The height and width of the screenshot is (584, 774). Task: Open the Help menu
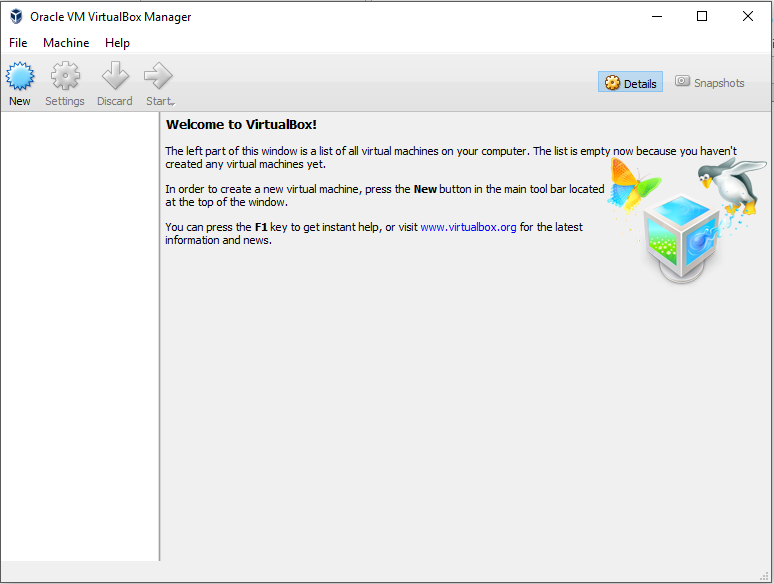click(117, 43)
